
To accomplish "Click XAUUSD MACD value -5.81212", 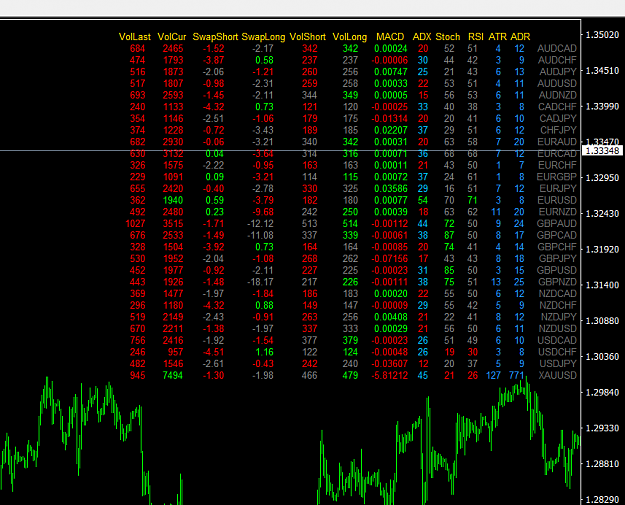I will point(389,375).
